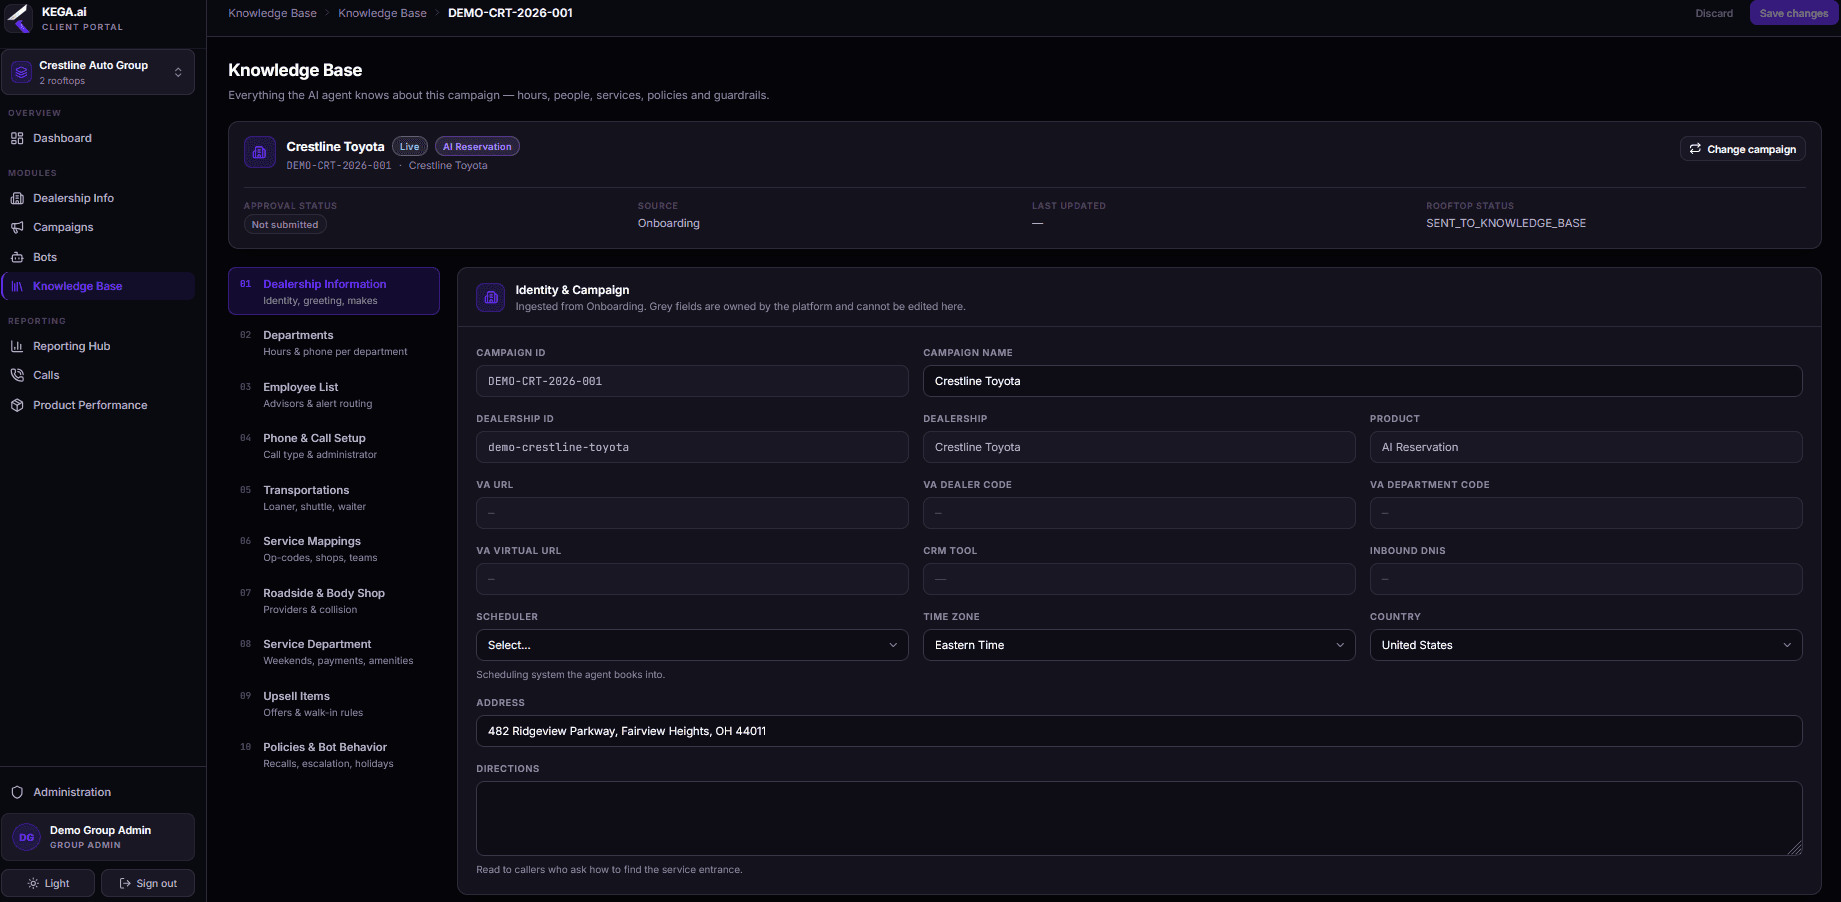Open the Dealership Info module

(x=98, y=198)
